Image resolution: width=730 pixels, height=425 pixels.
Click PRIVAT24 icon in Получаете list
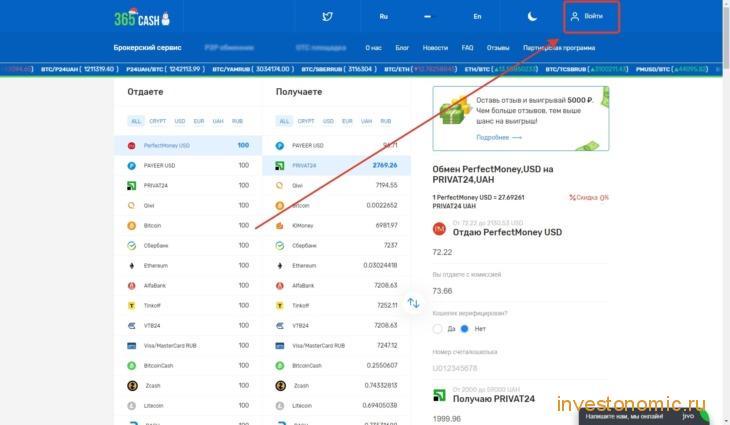280,166
